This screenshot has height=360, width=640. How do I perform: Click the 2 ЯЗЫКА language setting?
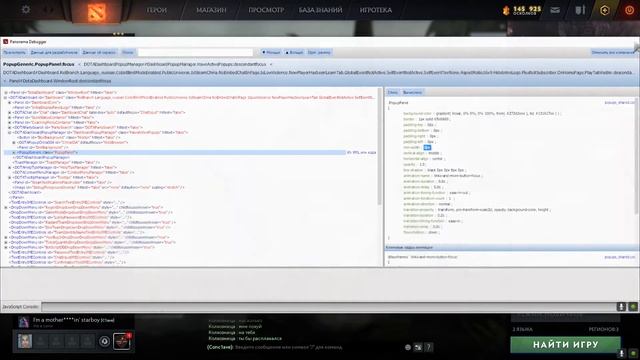[x=522, y=329]
